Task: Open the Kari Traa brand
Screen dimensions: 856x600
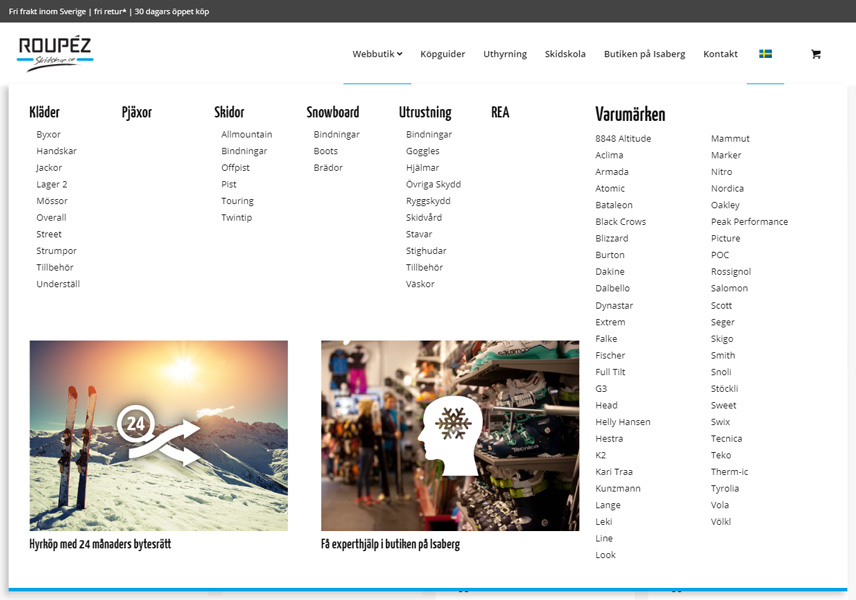Action: point(614,472)
